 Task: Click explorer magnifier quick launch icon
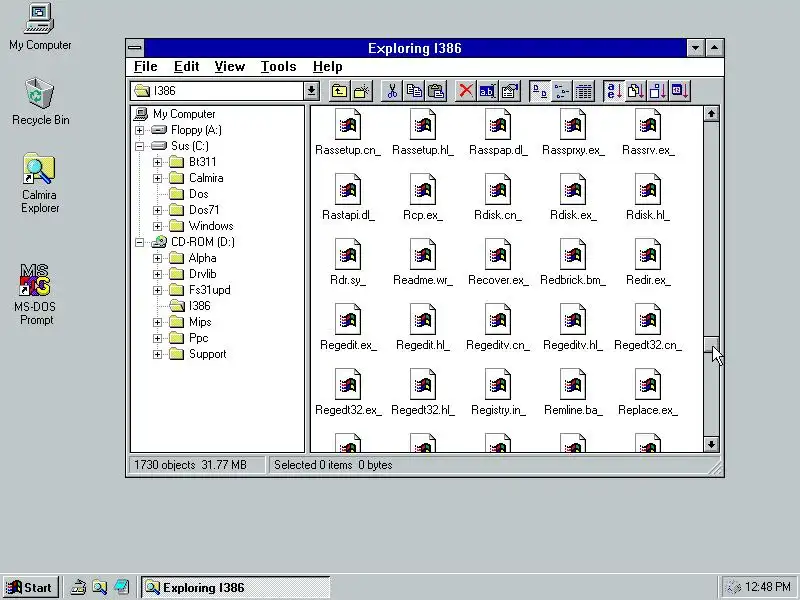pyautogui.click(x=99, y=587)
